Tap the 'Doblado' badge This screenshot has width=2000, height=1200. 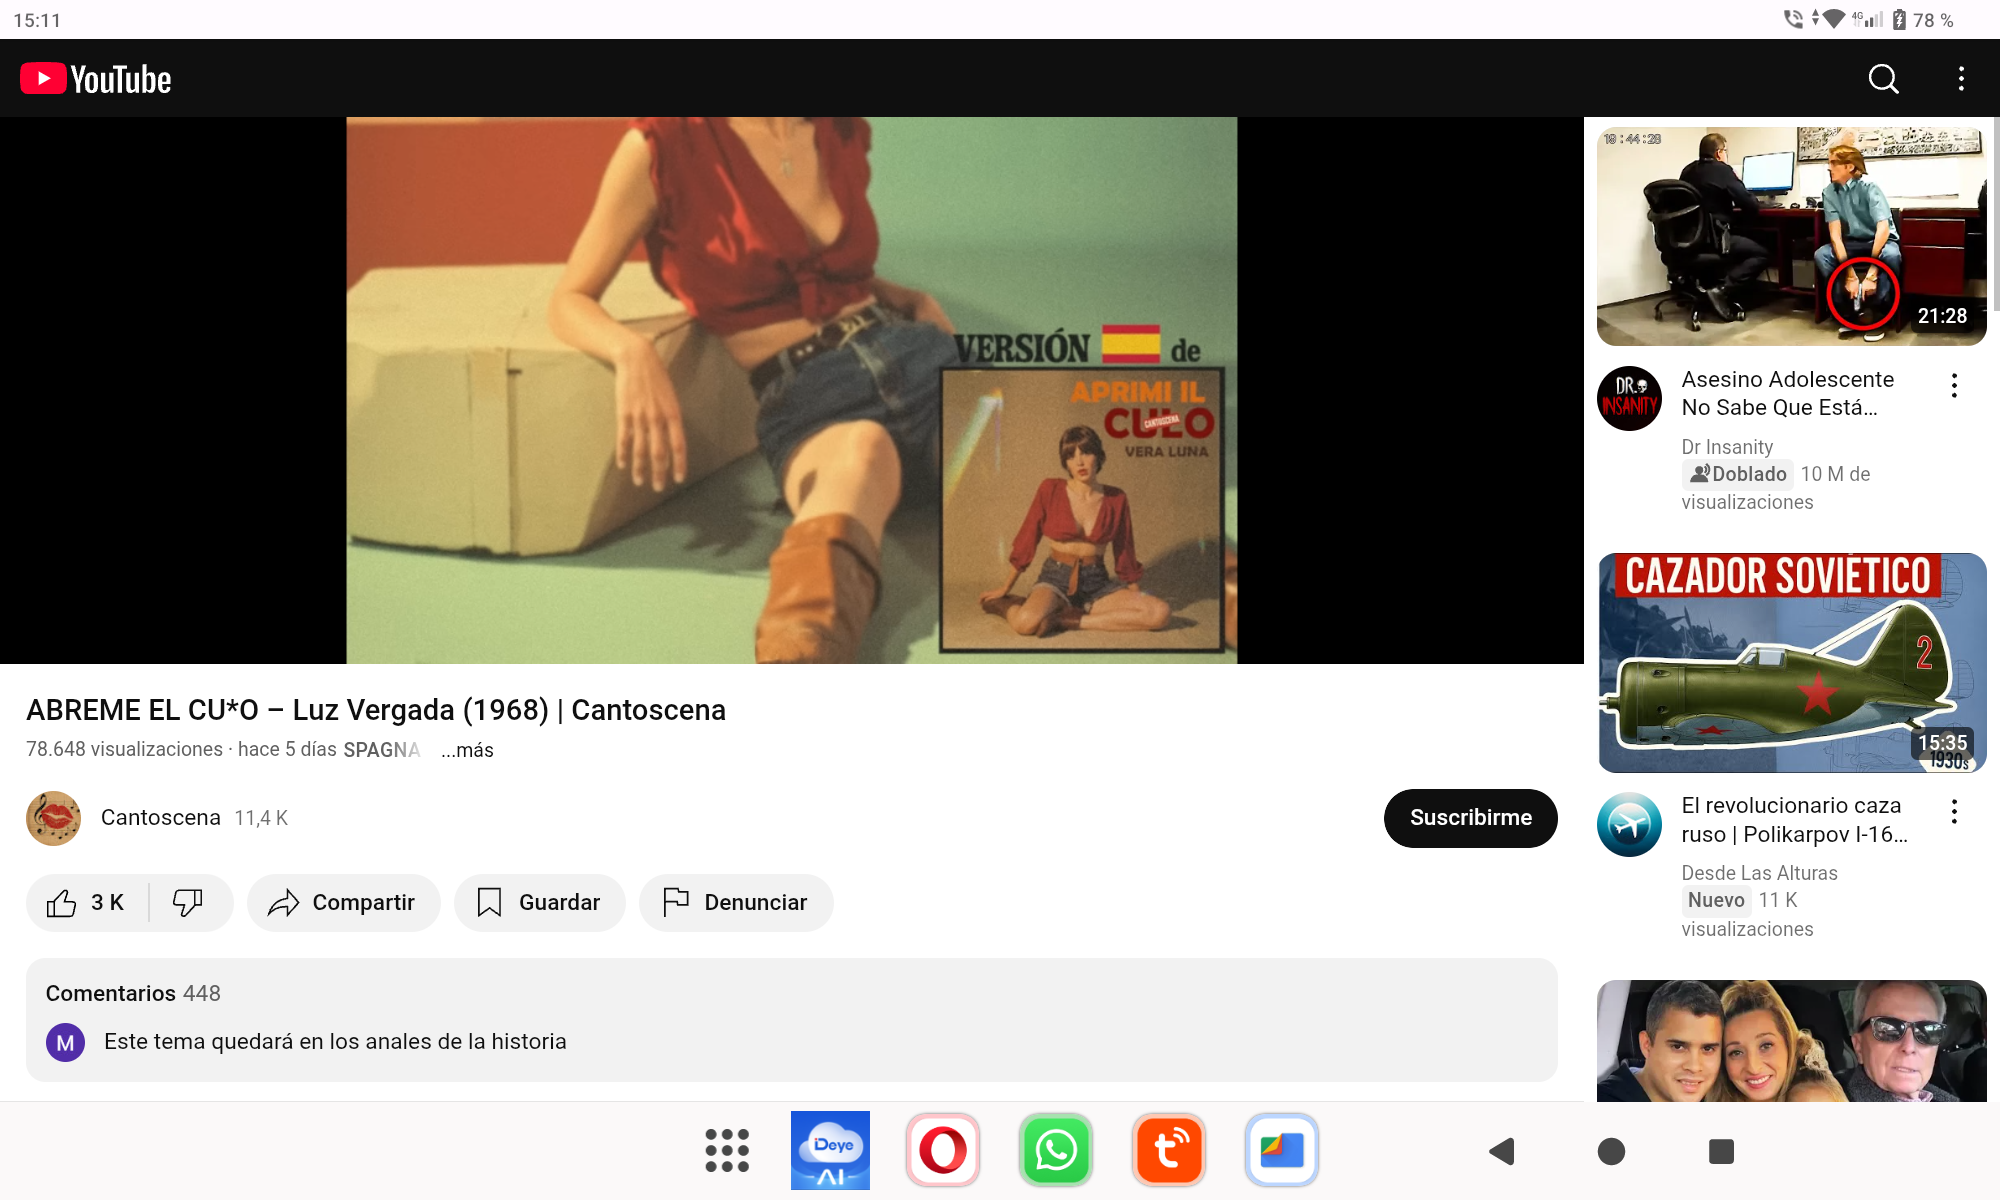[1738, 474]
